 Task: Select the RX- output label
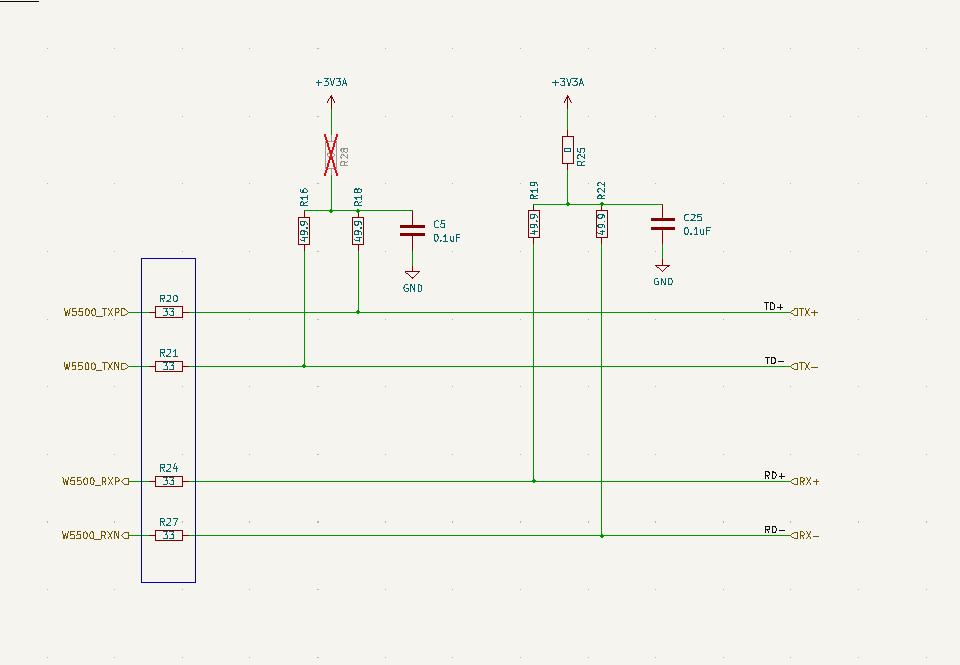(805, 535)
